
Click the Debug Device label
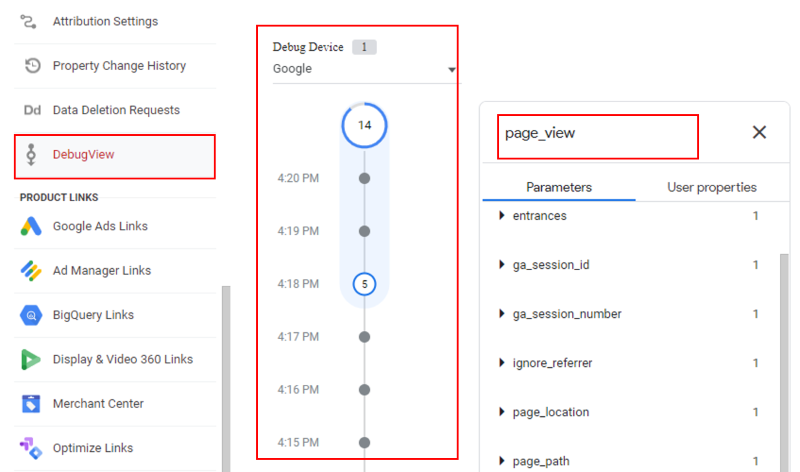coord(308,47)
